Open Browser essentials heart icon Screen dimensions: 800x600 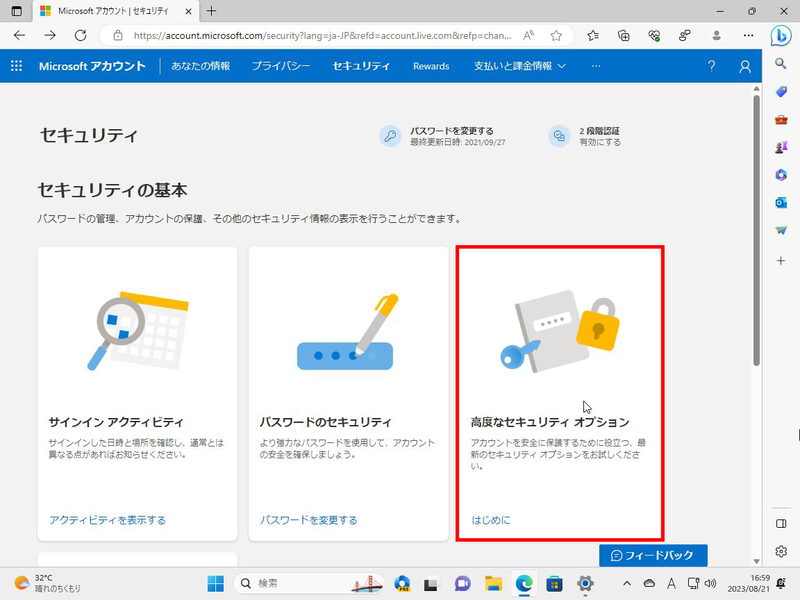(x=654, y=35)
